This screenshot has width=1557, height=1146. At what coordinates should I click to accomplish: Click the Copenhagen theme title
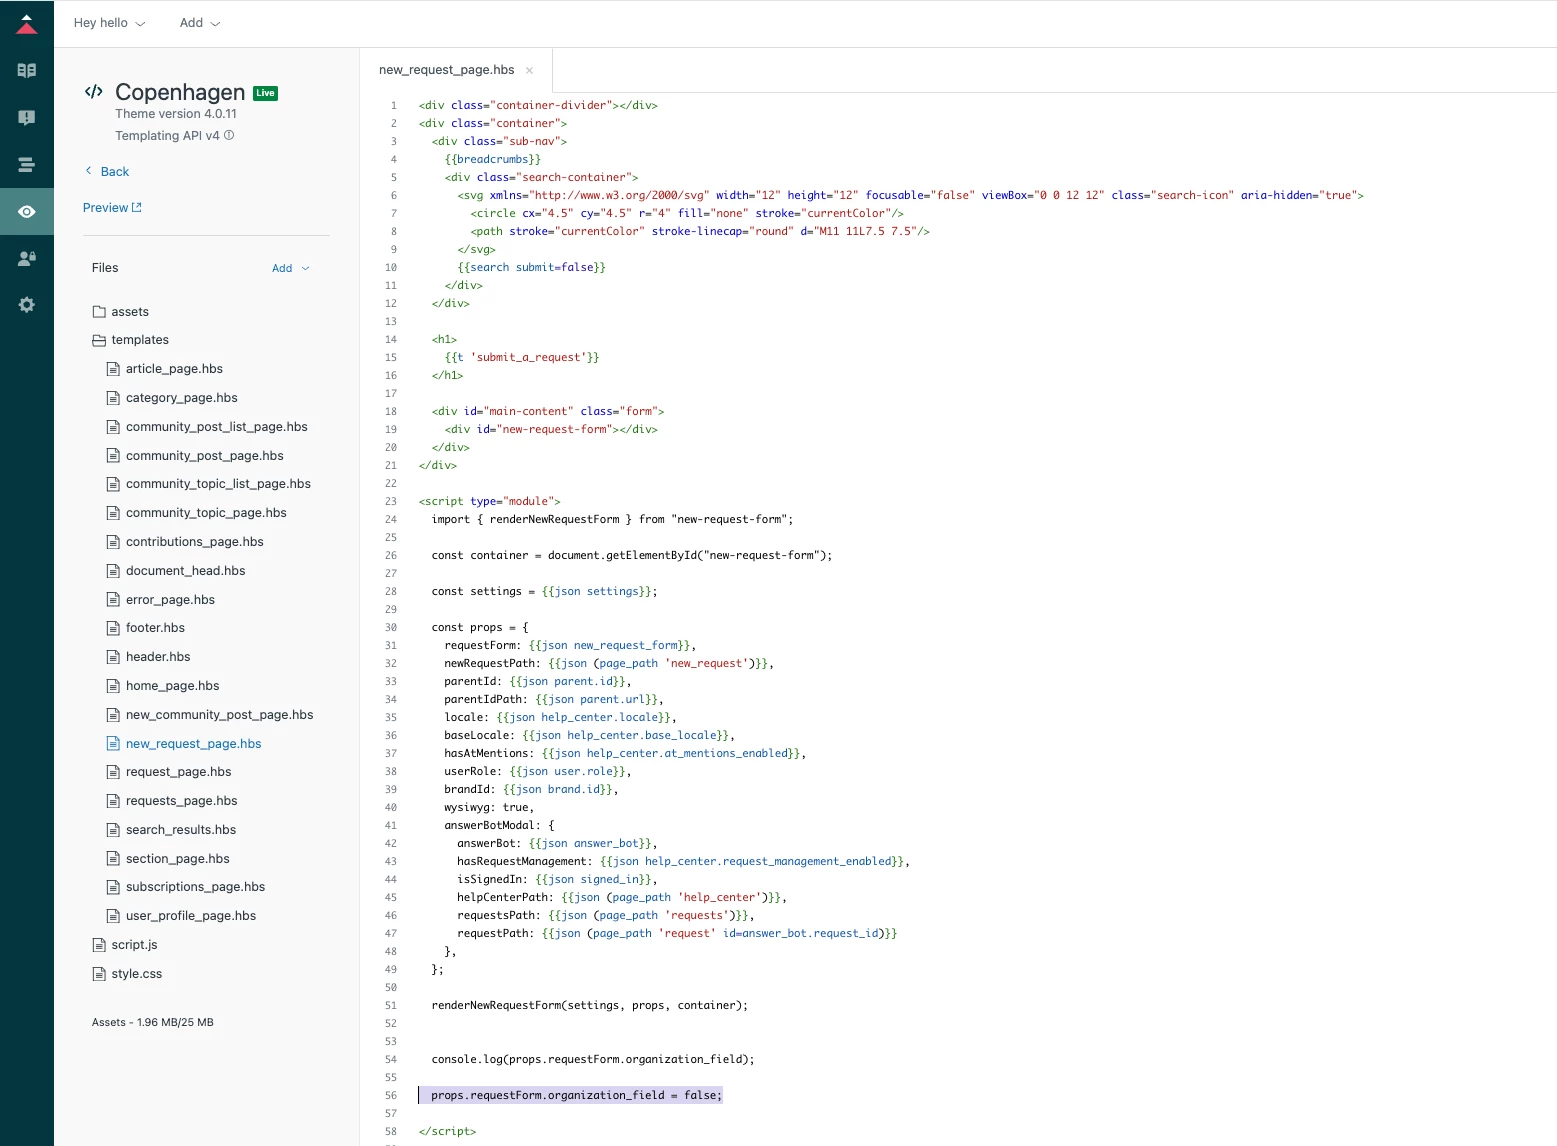tap(180, 92)
